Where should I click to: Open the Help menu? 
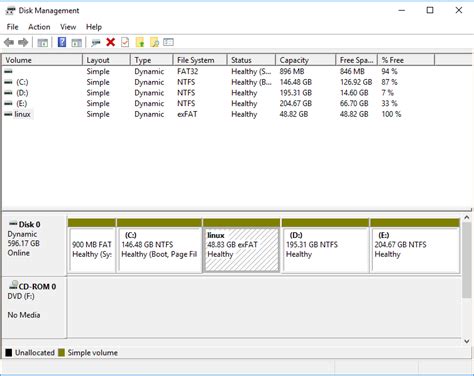[x=94, y=27]
